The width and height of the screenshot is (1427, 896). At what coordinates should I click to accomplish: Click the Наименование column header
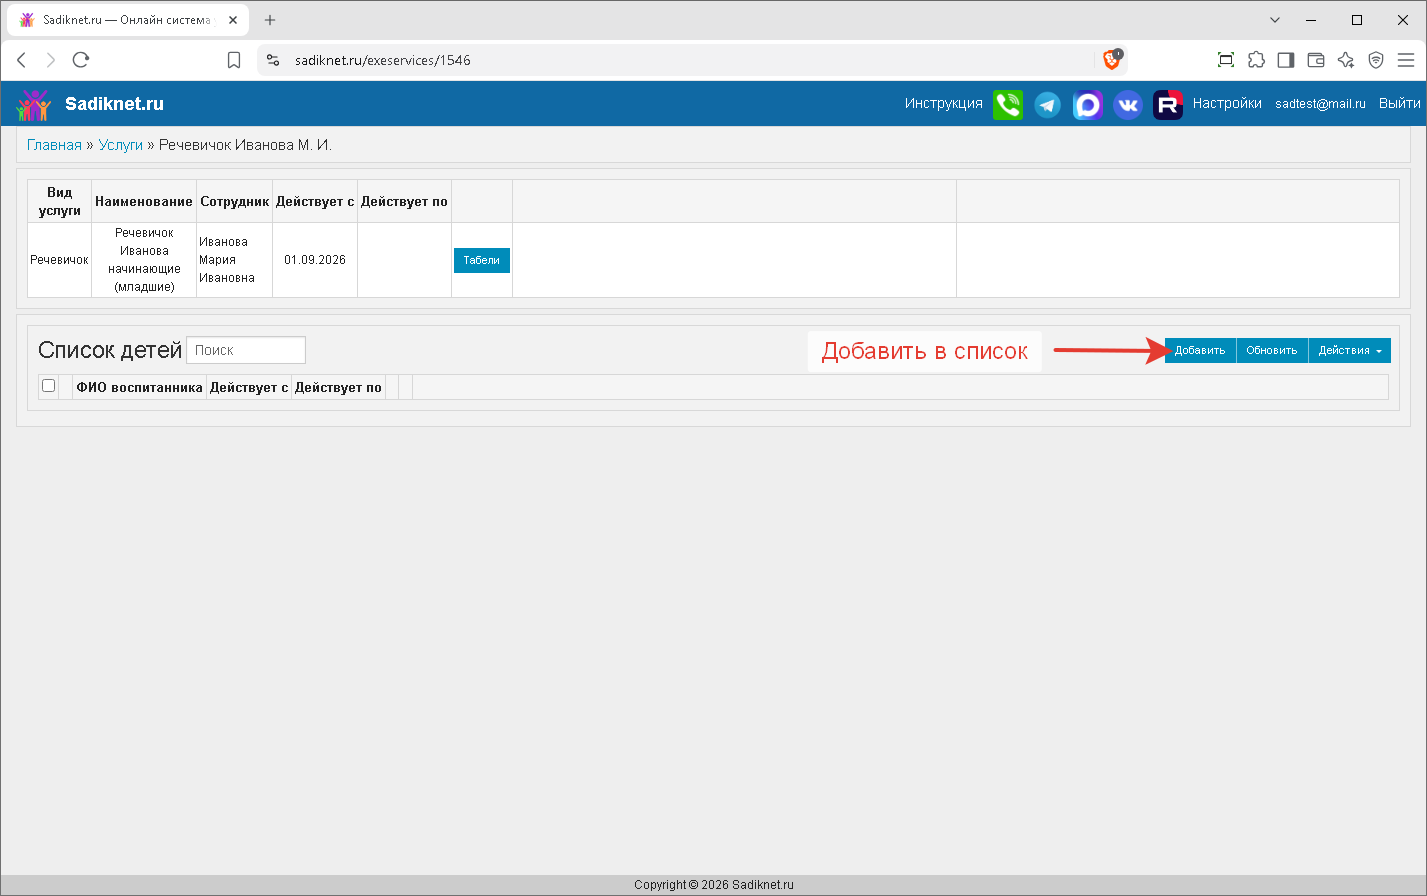pos(144,201)
